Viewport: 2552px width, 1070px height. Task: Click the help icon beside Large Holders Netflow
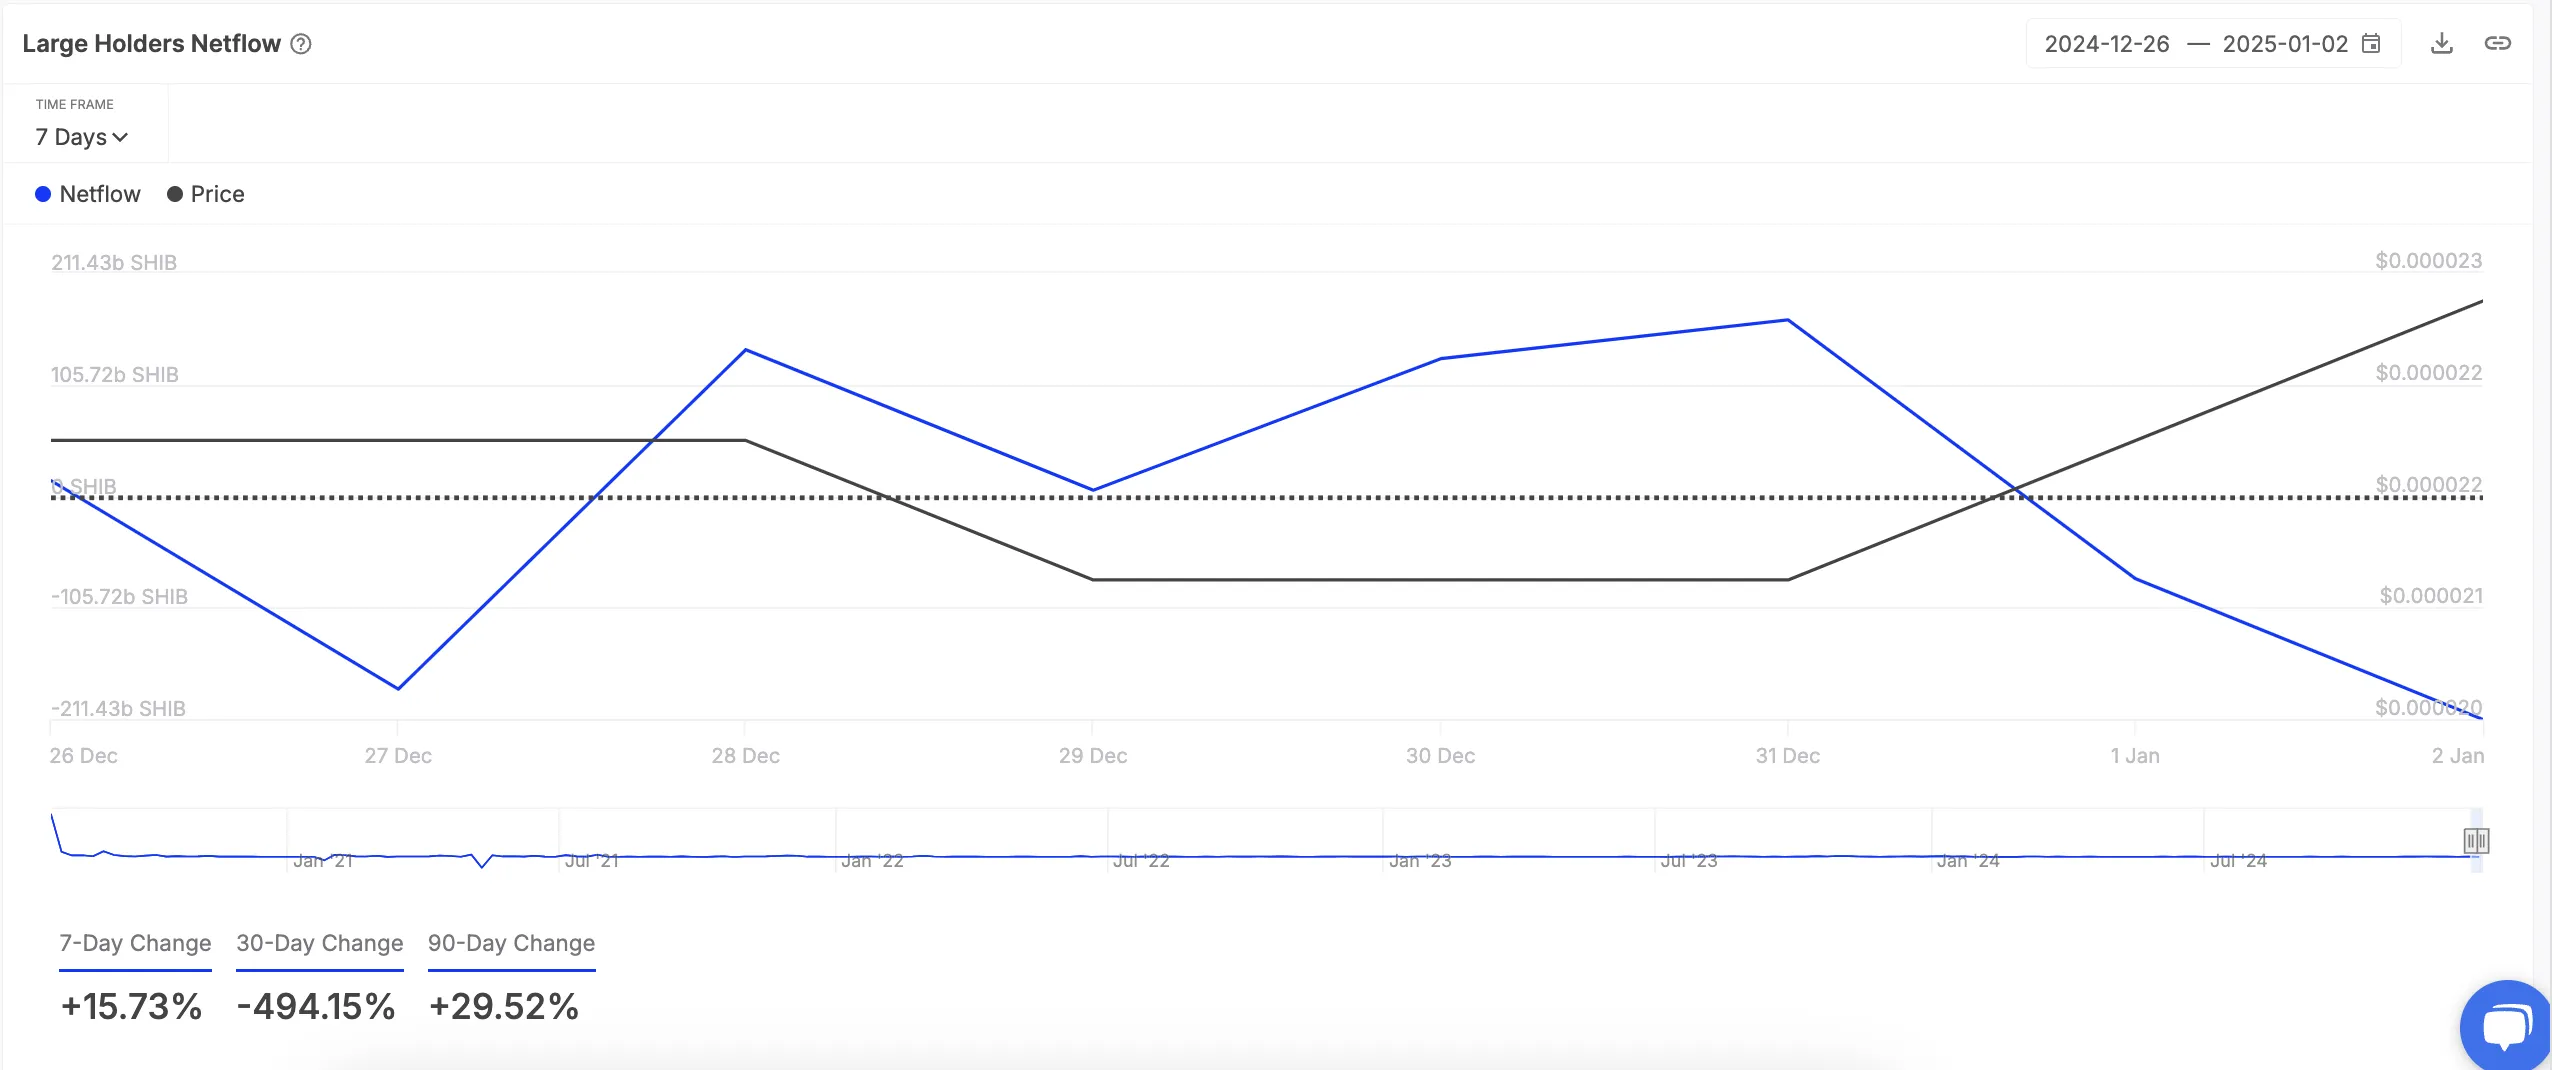point(301,44)
